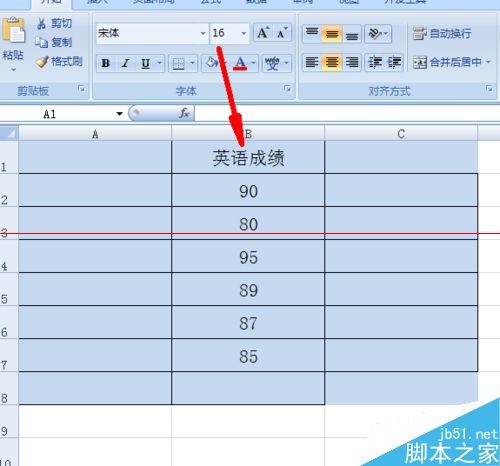Click cell containing 英语成绩
The height and width of the screenshot is (466, 500).
pos(248,157)
